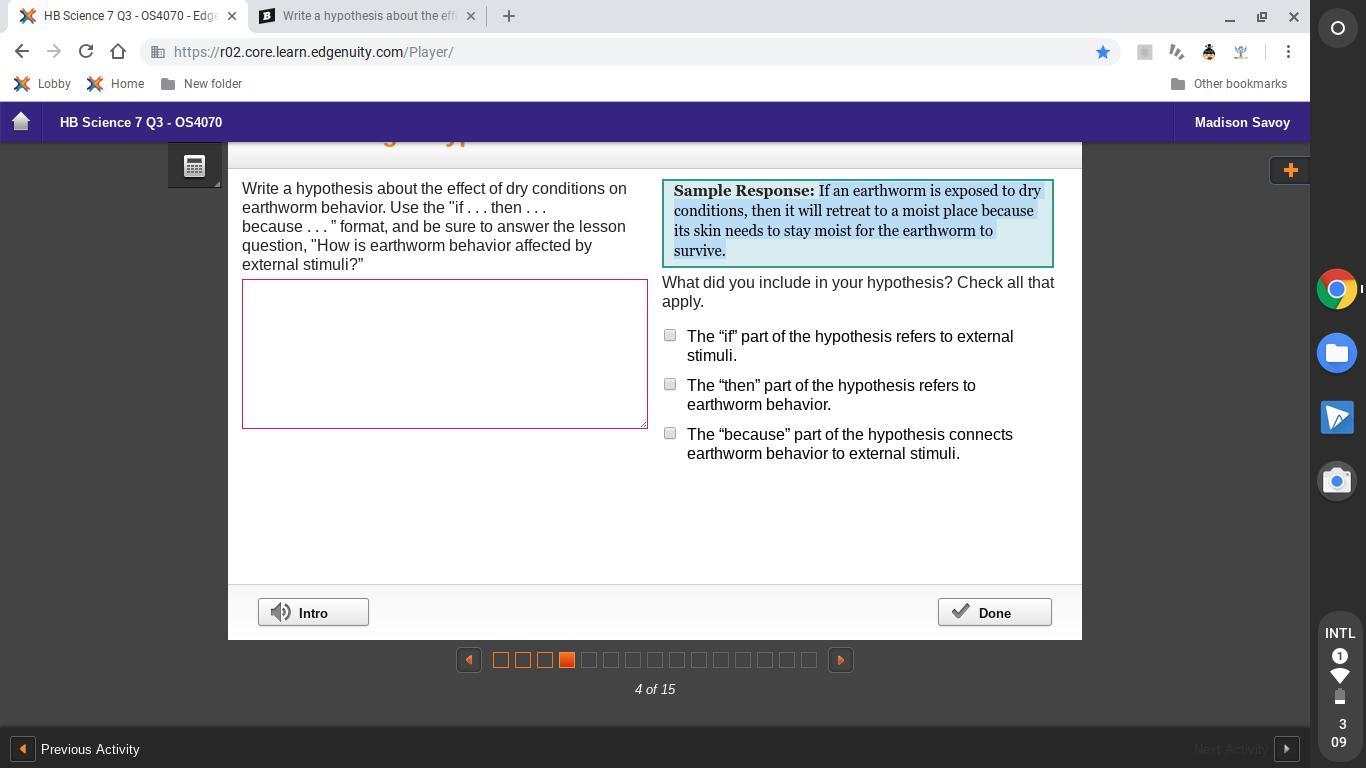Open Chrome from the shelf
The width and height of the screenshot is (1366, 768).
tap(1337, 289)
